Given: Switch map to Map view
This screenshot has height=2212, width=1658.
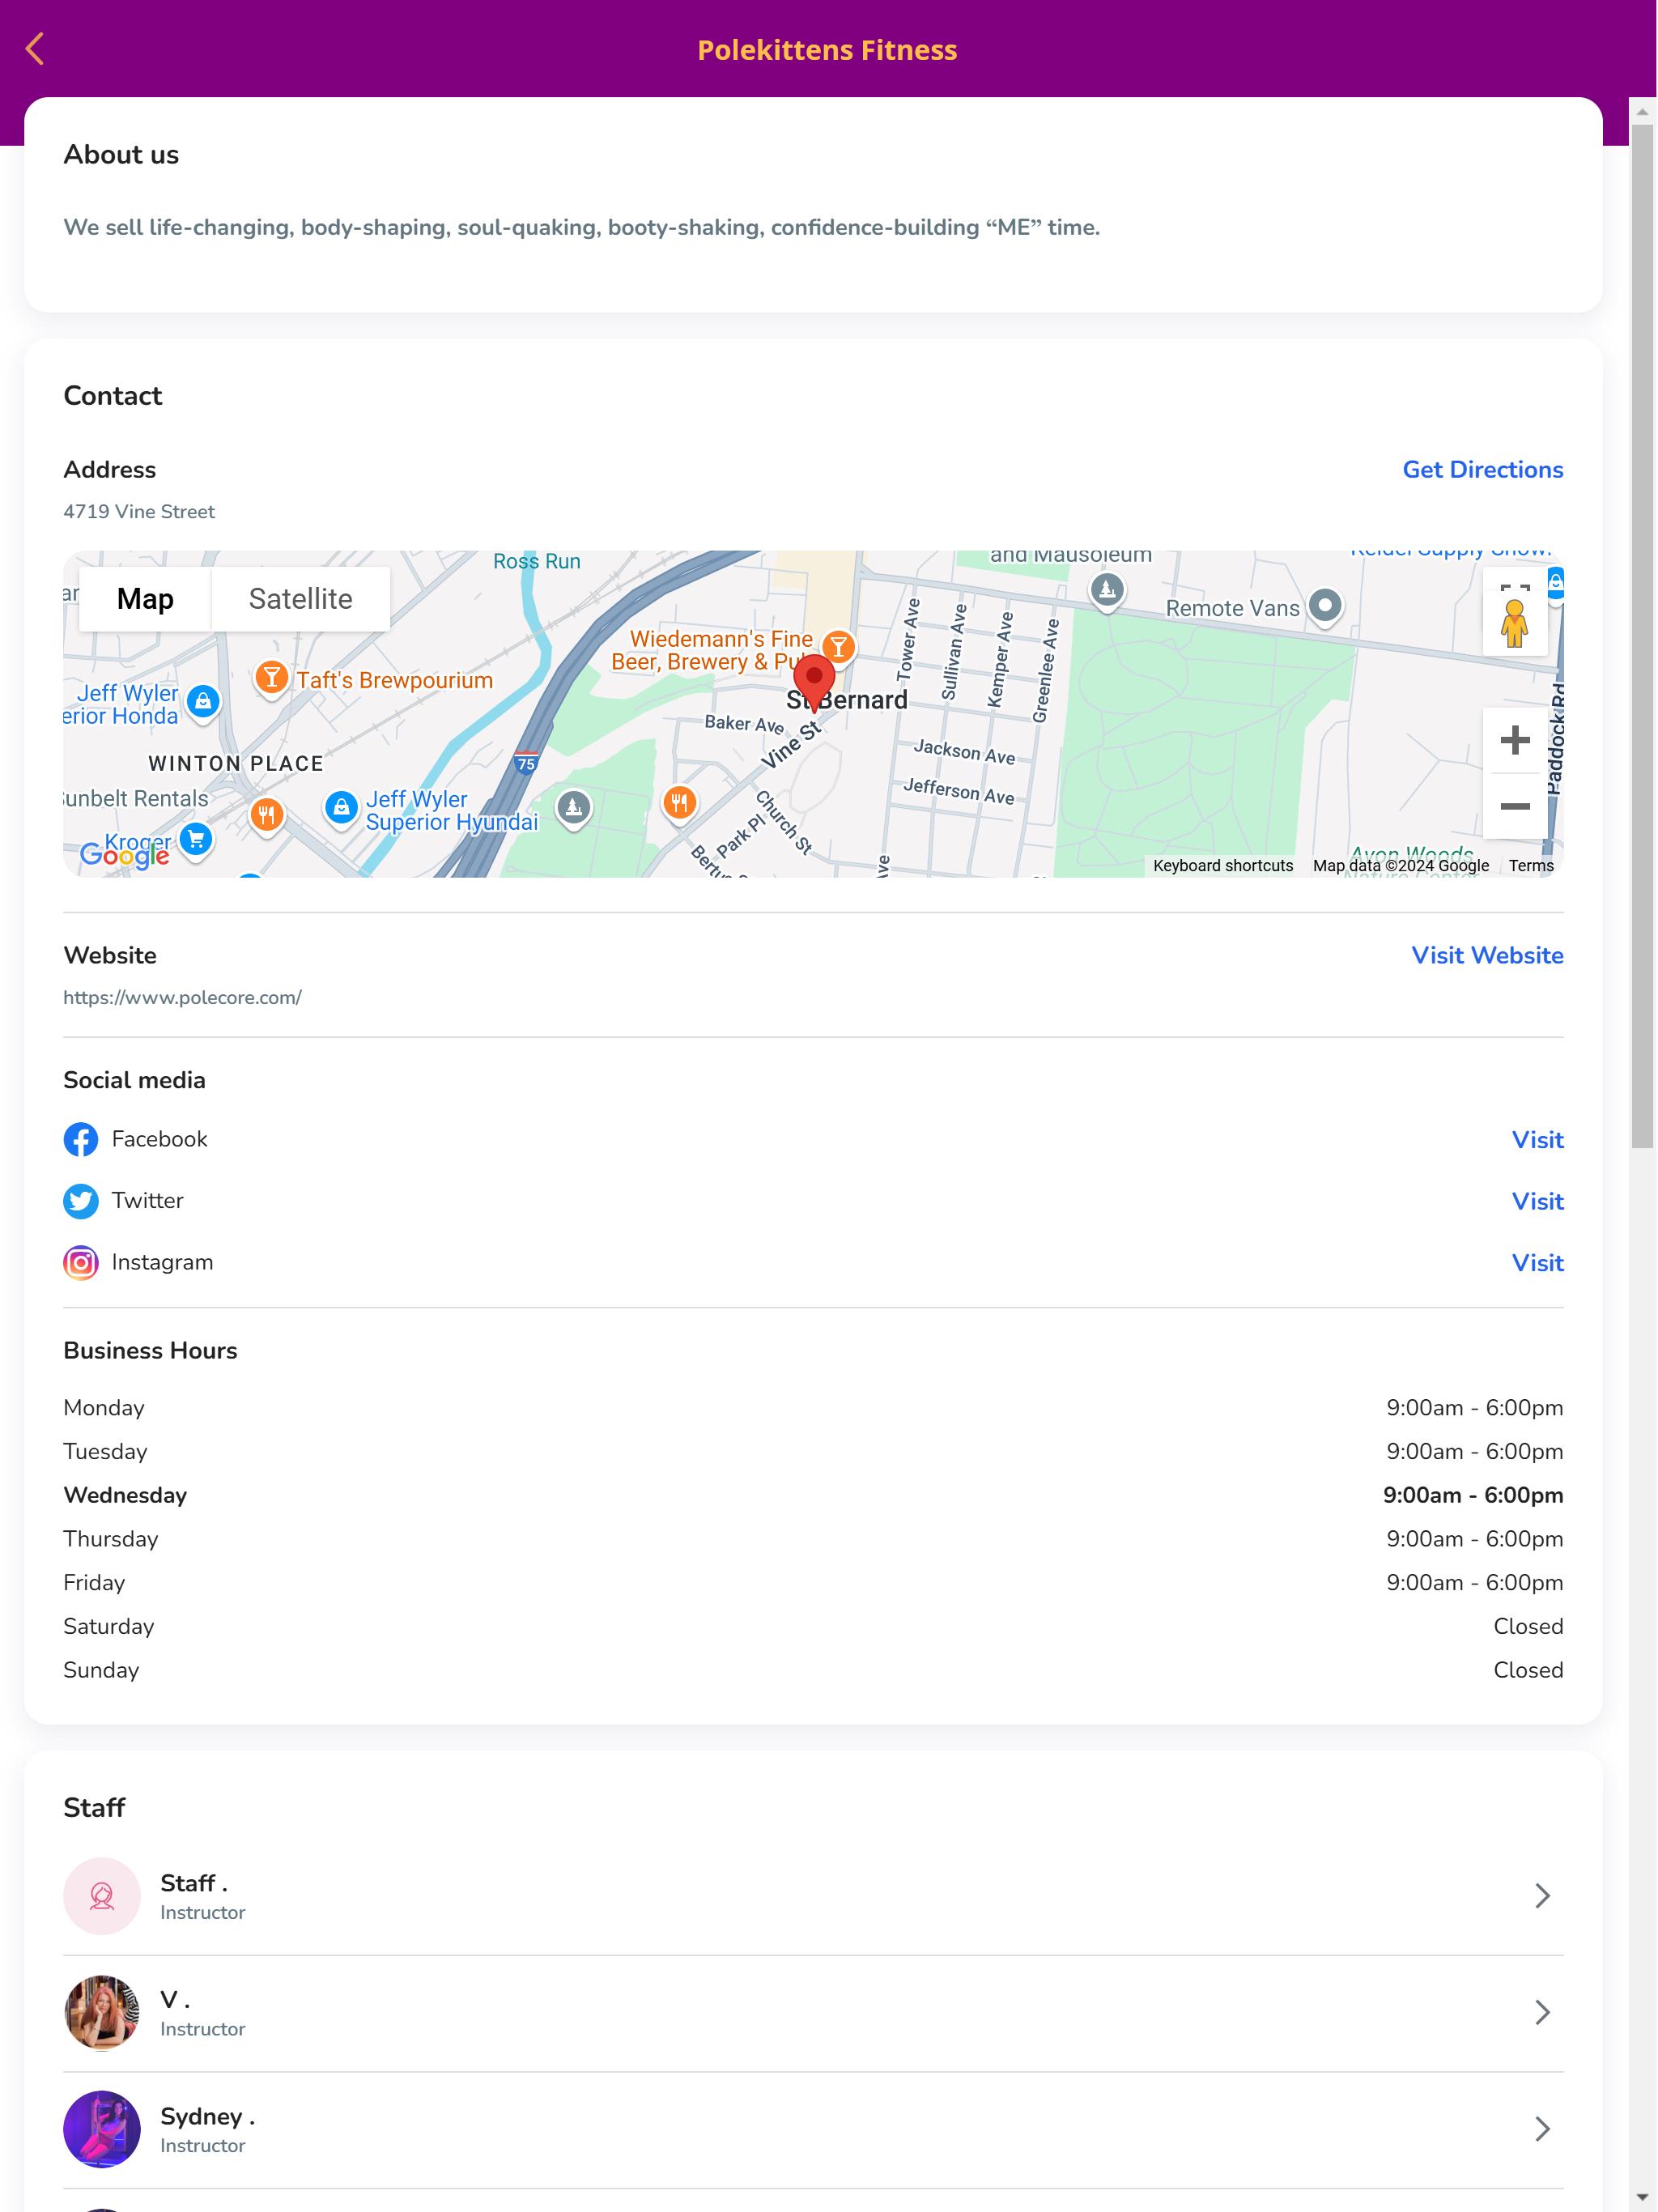Looking at the screenshot, I should coord(145,599).
